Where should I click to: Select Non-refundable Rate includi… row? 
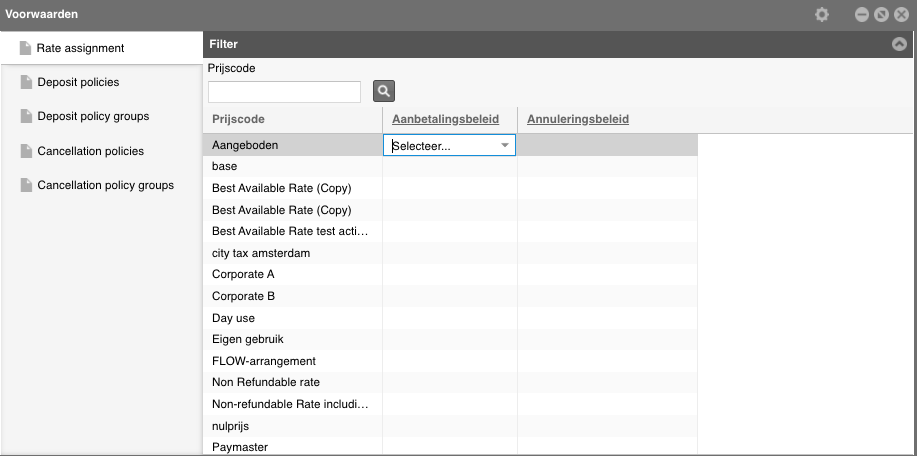click(x=450, y=405)
